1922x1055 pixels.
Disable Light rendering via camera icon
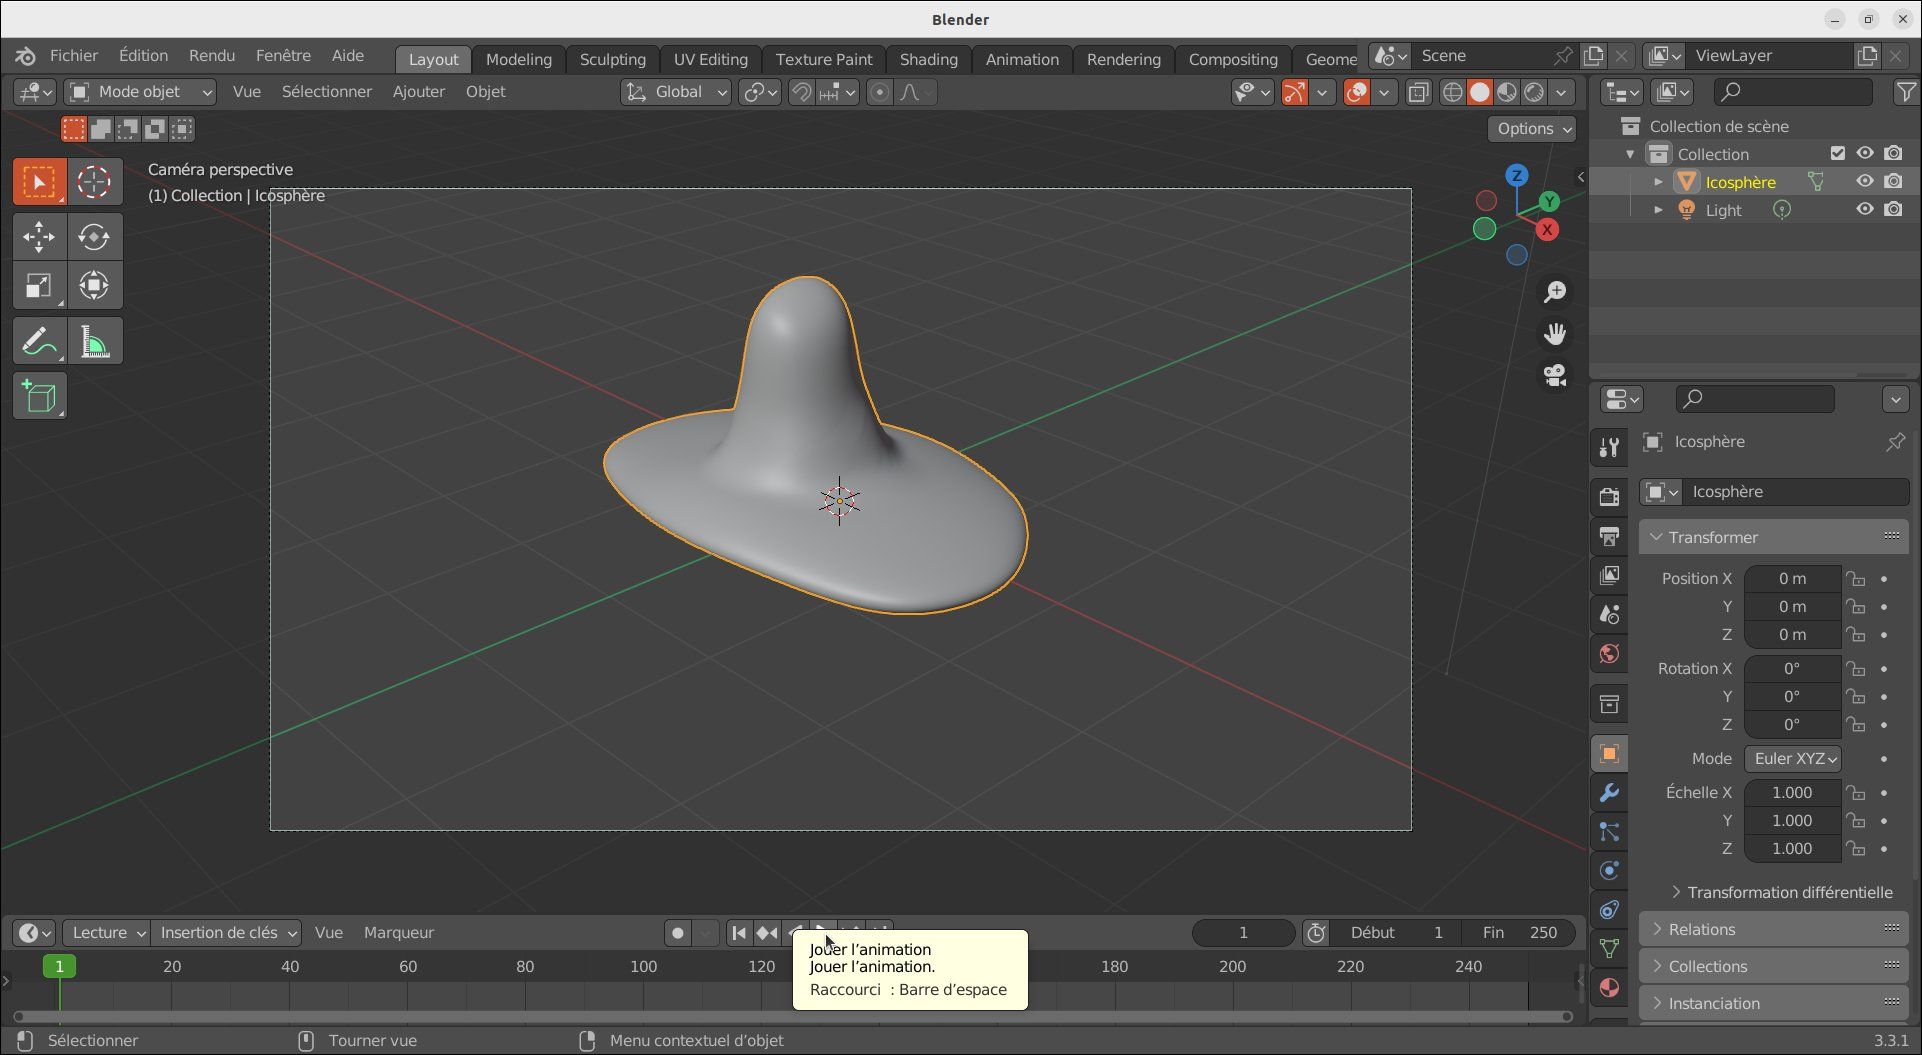(x=1893, y=210)
